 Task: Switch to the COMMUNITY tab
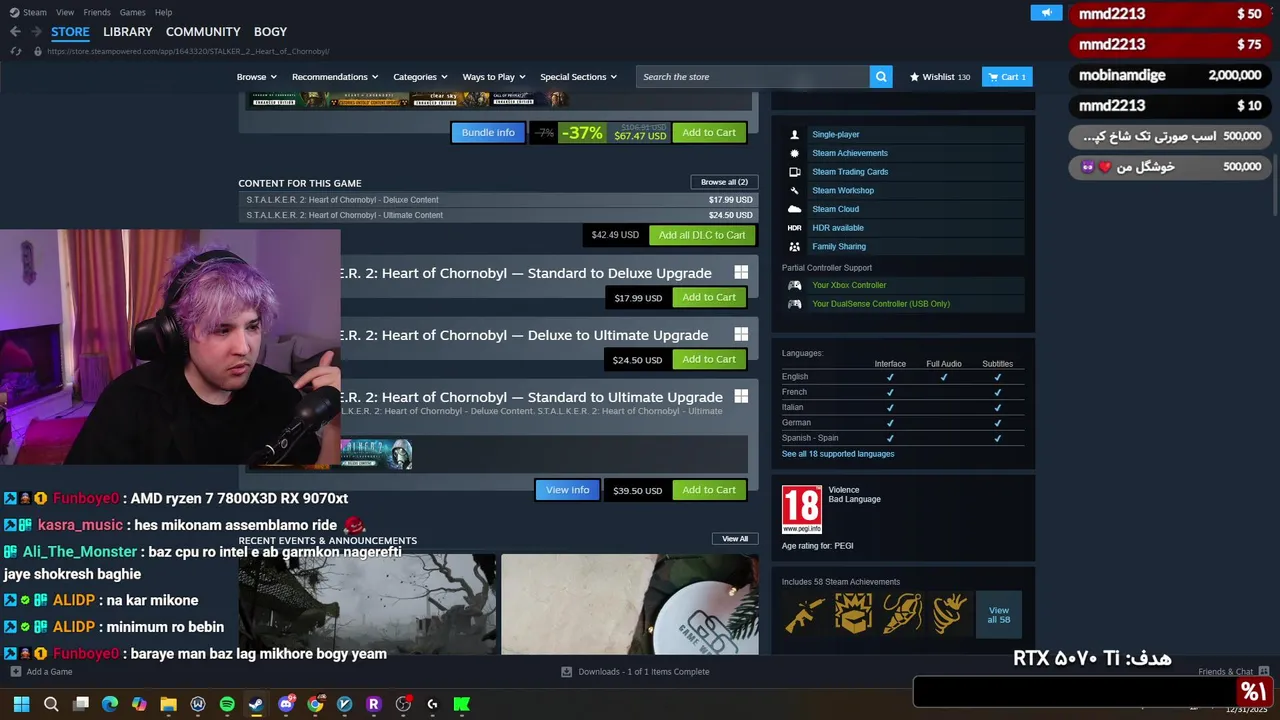(203, 32)
